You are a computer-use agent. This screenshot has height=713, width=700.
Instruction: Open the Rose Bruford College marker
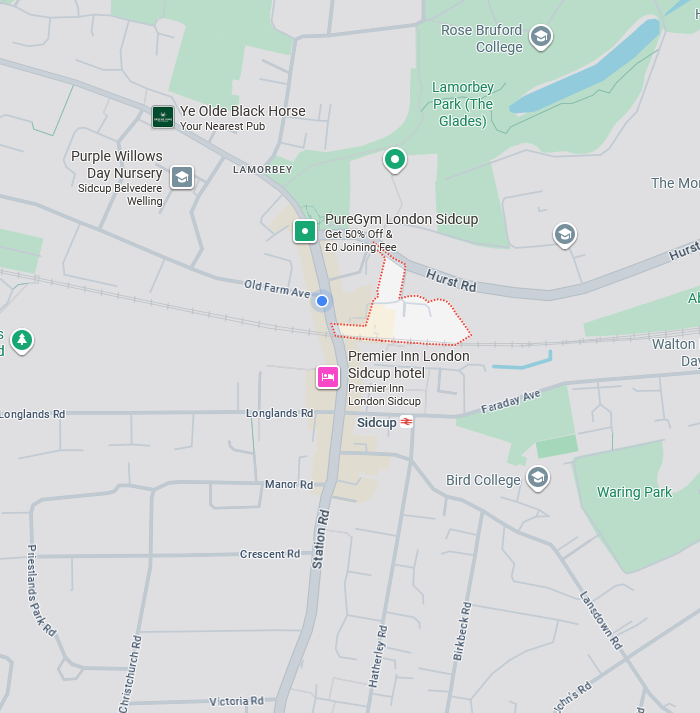pyautogui.click(x=541, y=37)
